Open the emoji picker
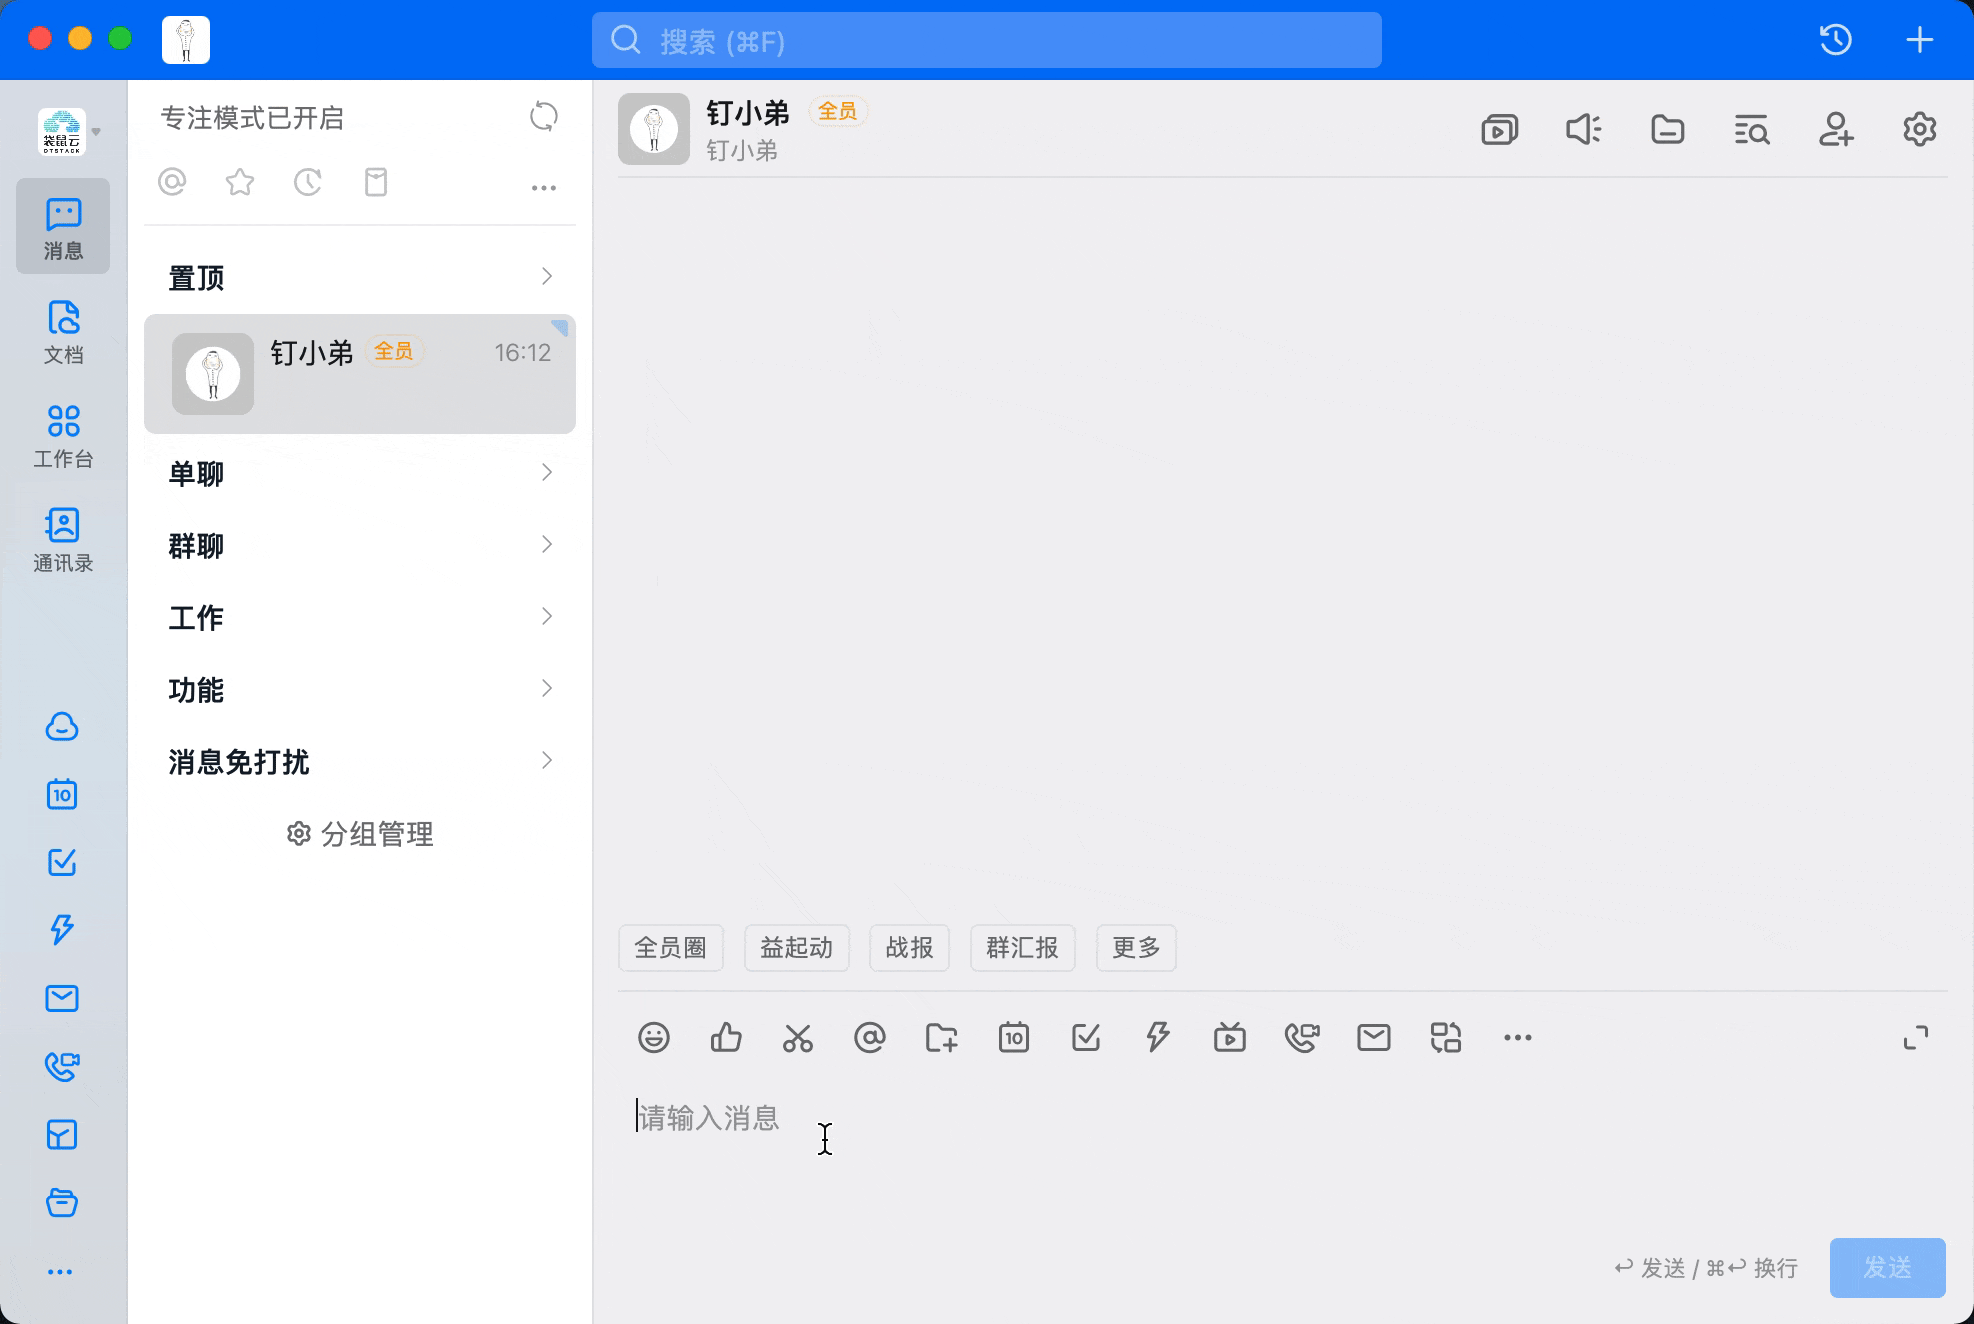Image resolution: width=1974 pixels, height=1324 pixels. click(653, 1038)
